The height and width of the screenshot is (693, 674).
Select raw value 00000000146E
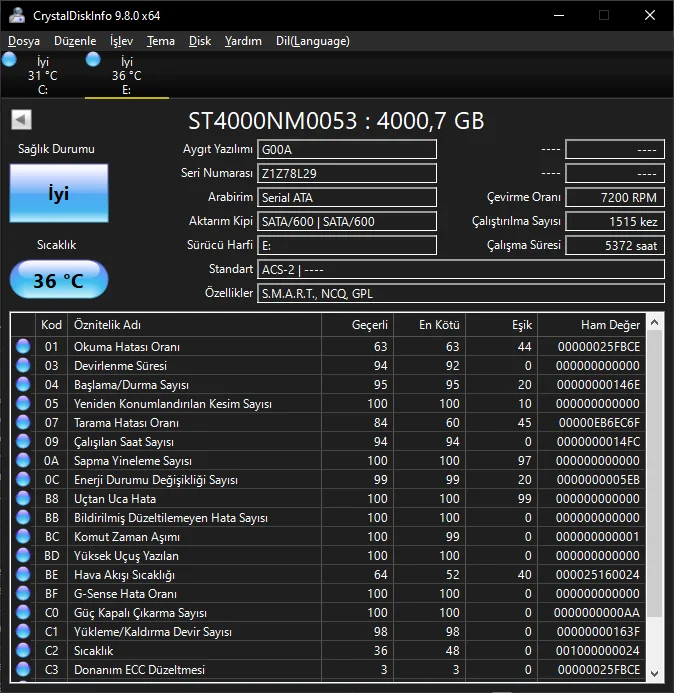coord(598,385)
